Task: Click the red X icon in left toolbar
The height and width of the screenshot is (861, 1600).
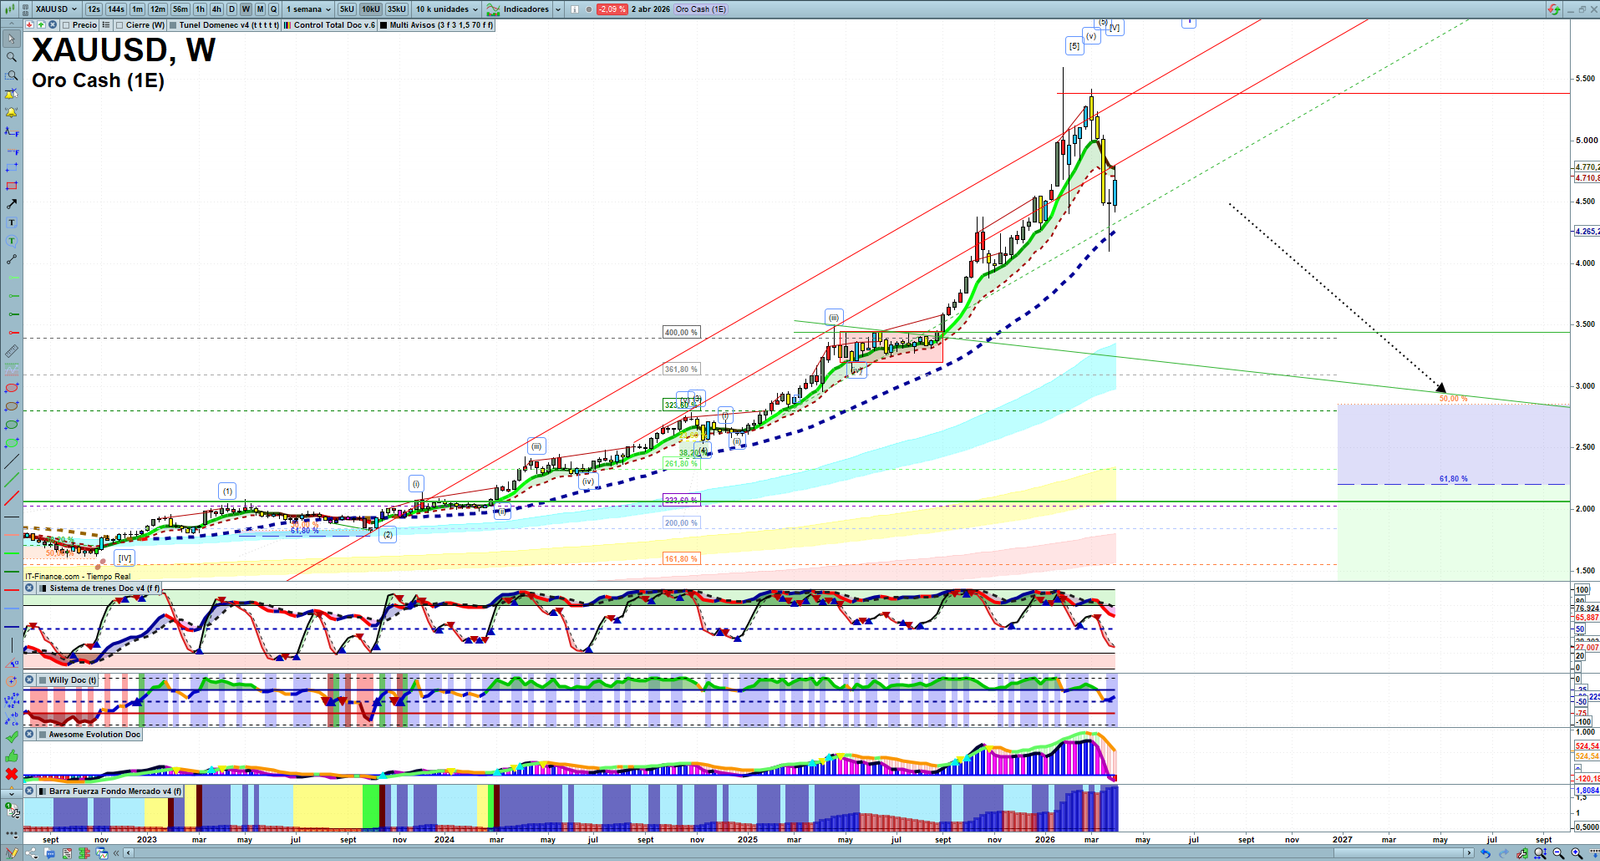Action: [x=12, y=774]
